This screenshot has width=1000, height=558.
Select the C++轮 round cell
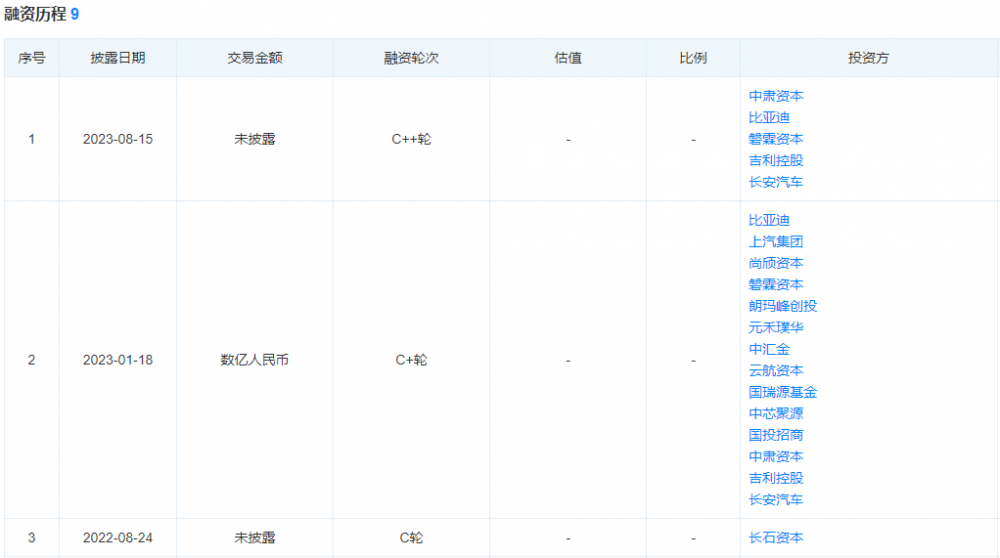pyautogui.click(x=411, y=139)
